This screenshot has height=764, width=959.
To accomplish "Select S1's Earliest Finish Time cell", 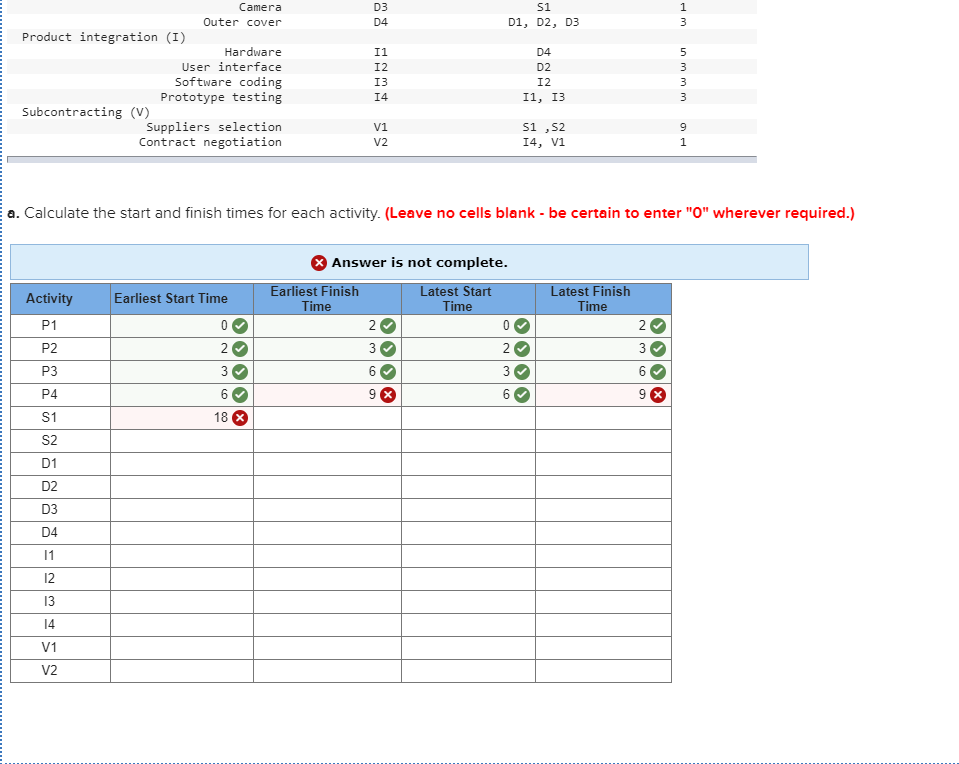I will click(x=327, y=417).
